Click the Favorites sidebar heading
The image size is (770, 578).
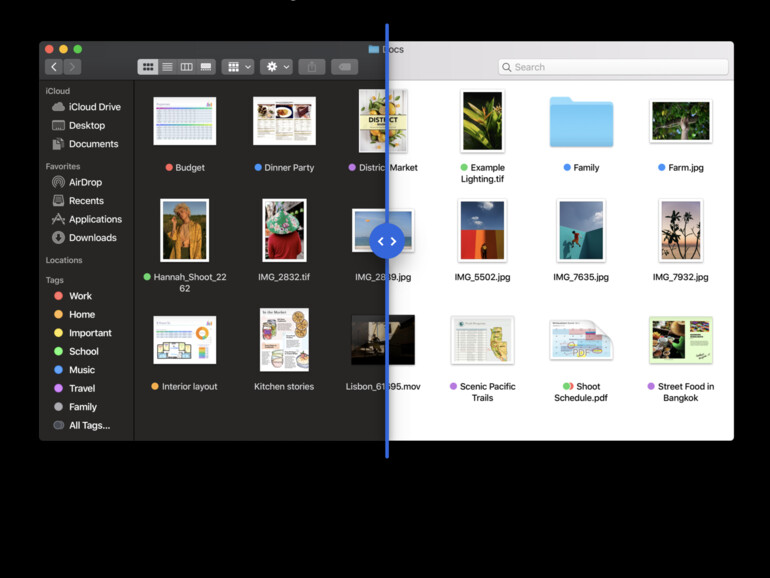[63, 166]
